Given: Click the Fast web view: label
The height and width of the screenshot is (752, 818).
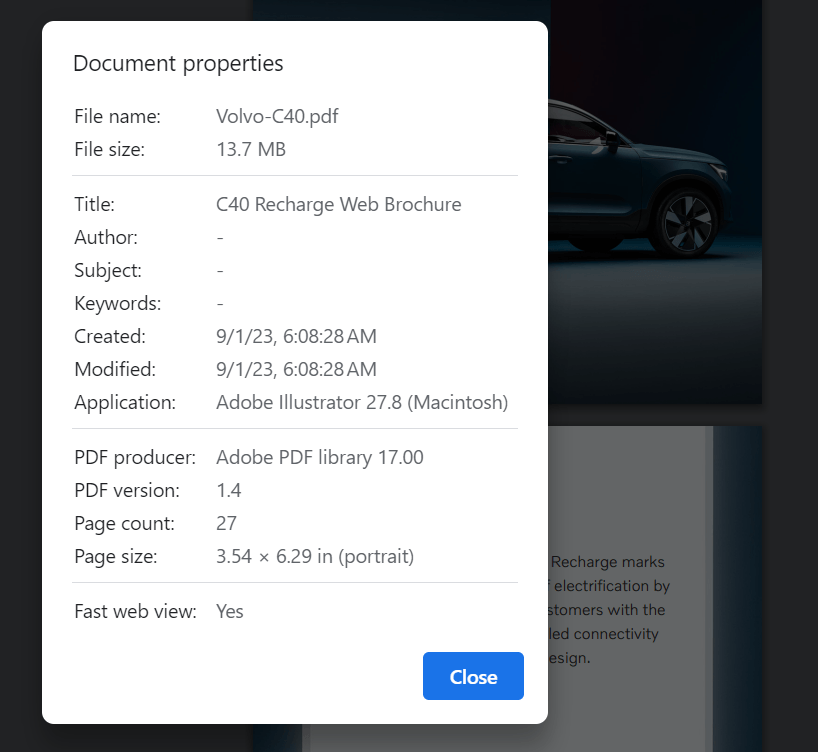Looking at the screenshot, I should [136, 611].
